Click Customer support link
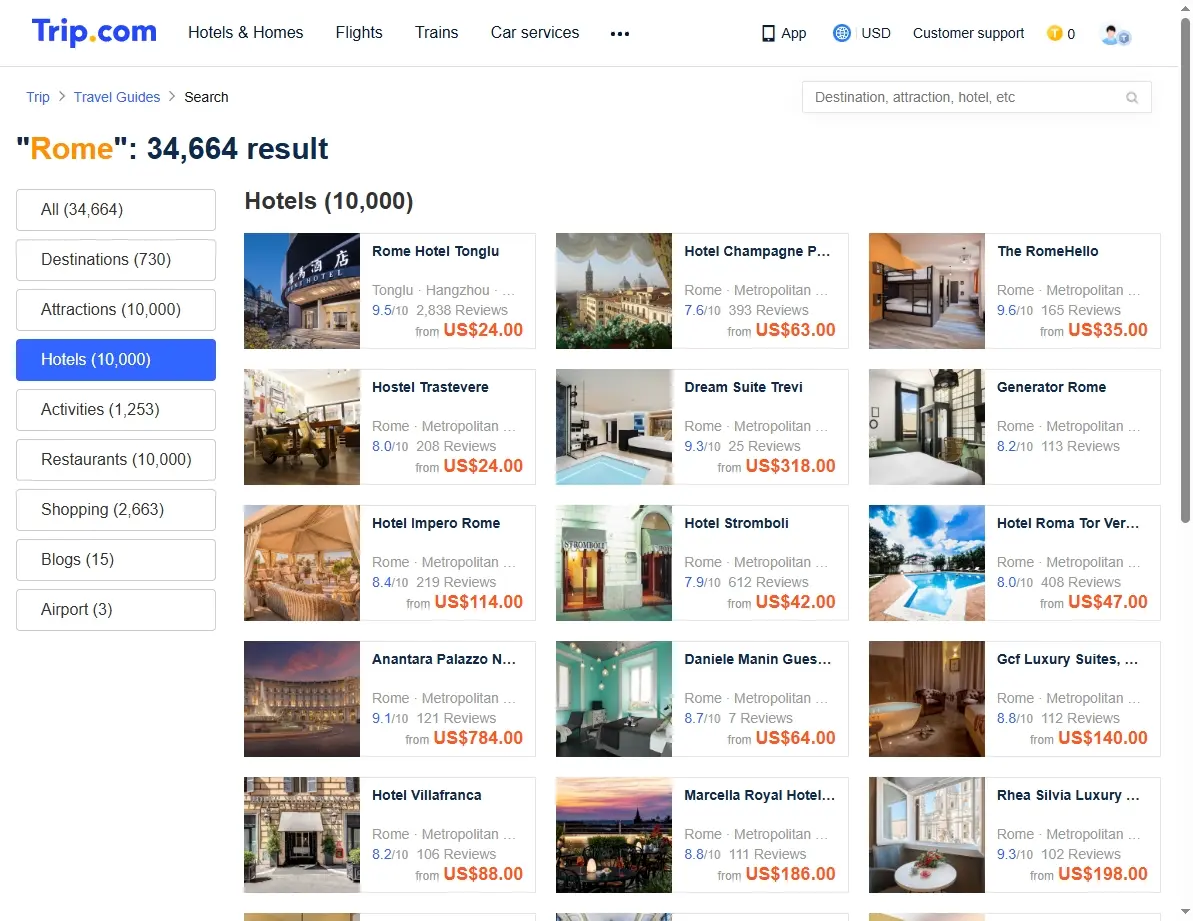The width and height of the screenshot is (1193, 921). 969,33
